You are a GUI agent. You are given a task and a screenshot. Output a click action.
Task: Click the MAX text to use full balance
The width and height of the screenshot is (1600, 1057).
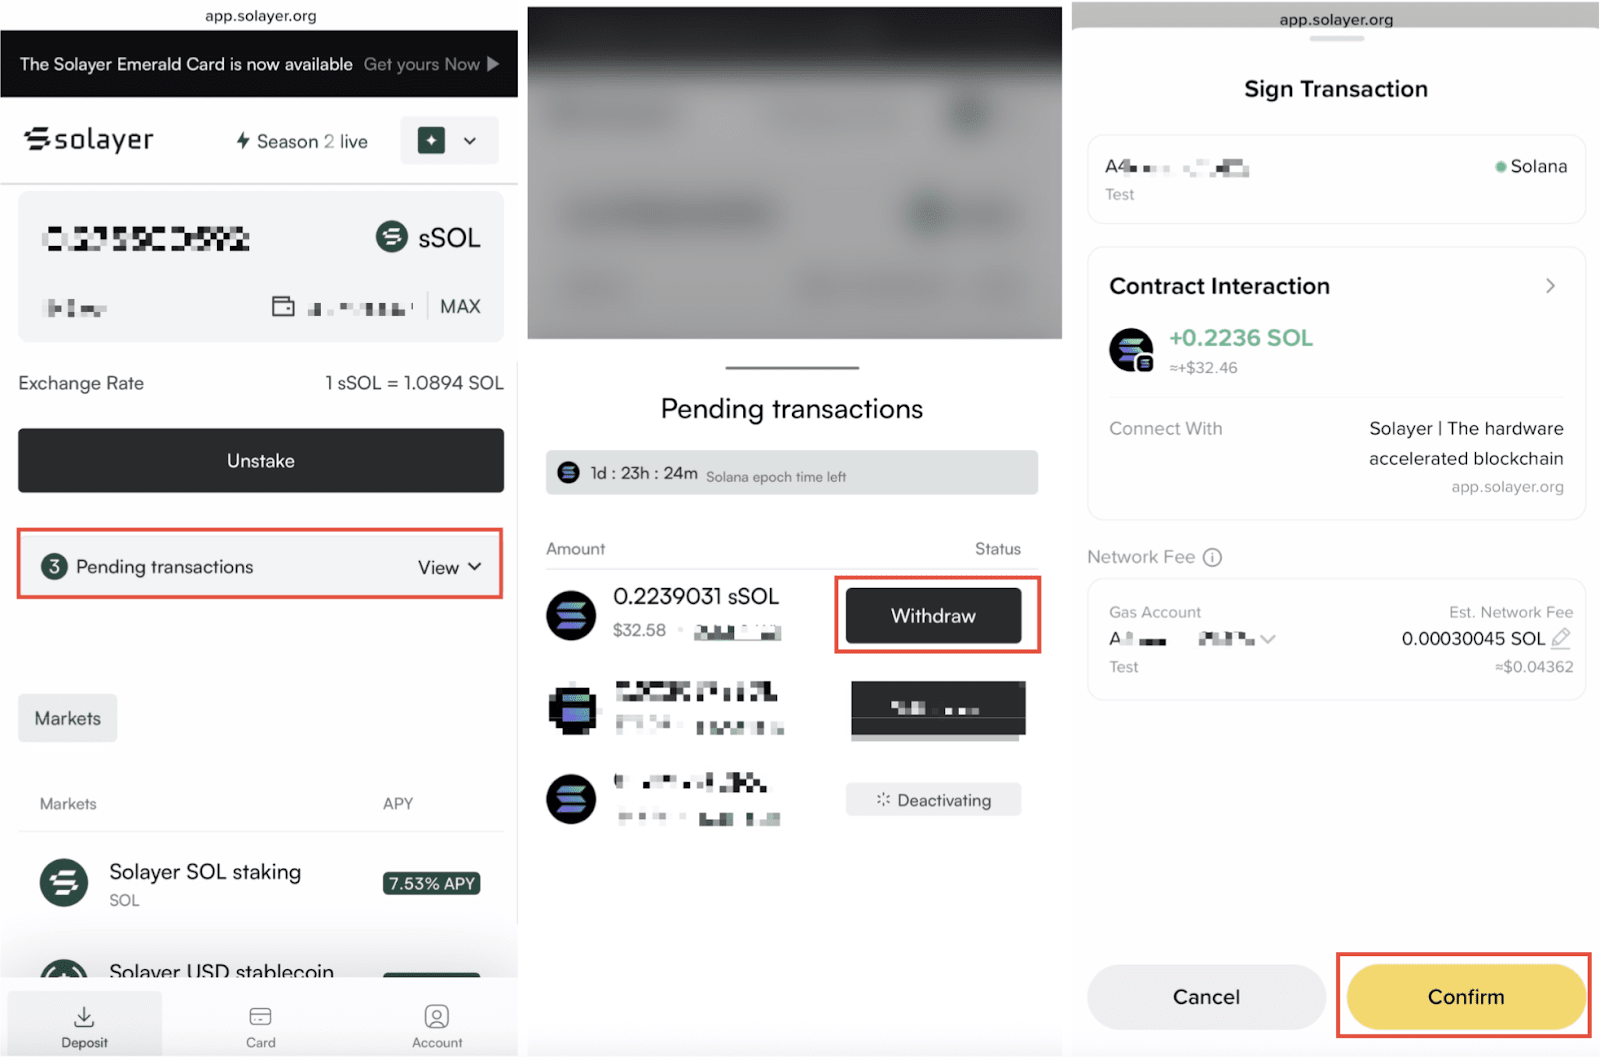(x=460, y=306)
